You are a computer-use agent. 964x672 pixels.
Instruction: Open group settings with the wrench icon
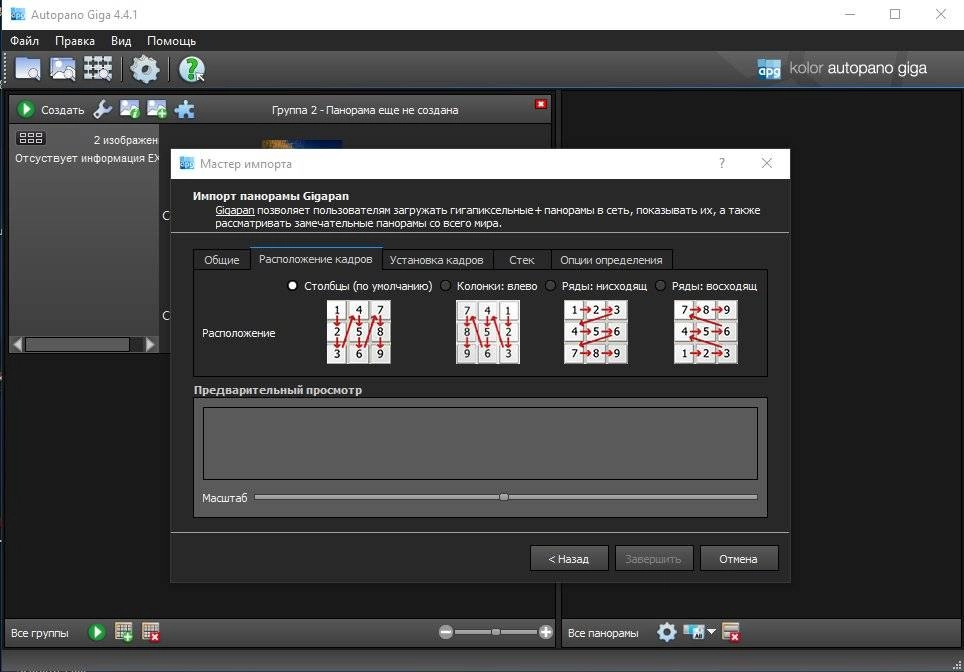point(102,109)
